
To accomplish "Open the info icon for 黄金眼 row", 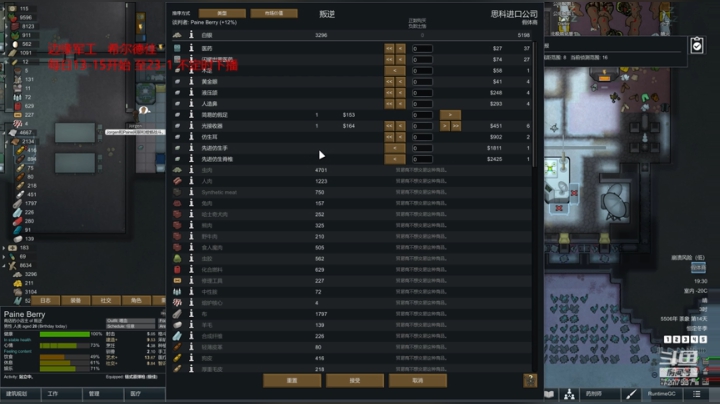I will pos(191,81).
